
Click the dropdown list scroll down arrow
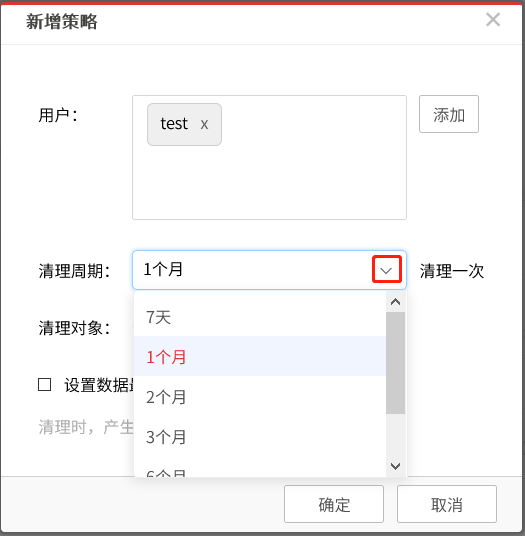coord(395,466)
